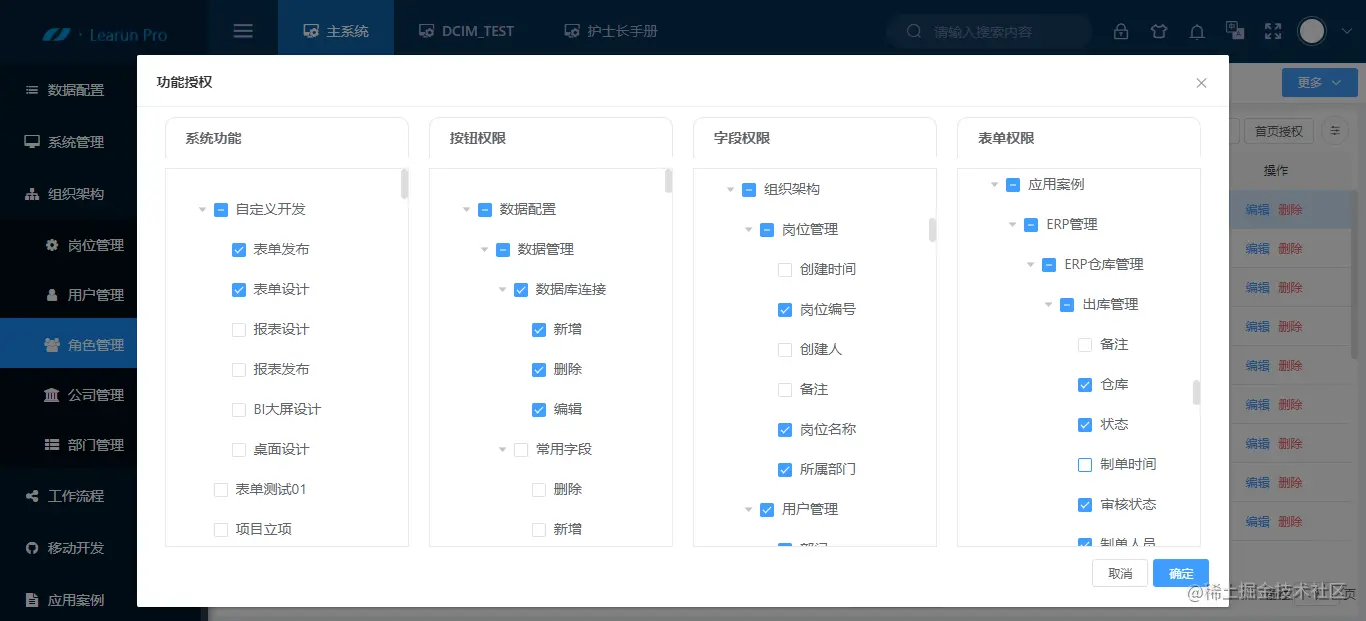Click the 确定 confirm button
The image size is (1366, 621).
pyautogui.click(x=1180, y=573)
